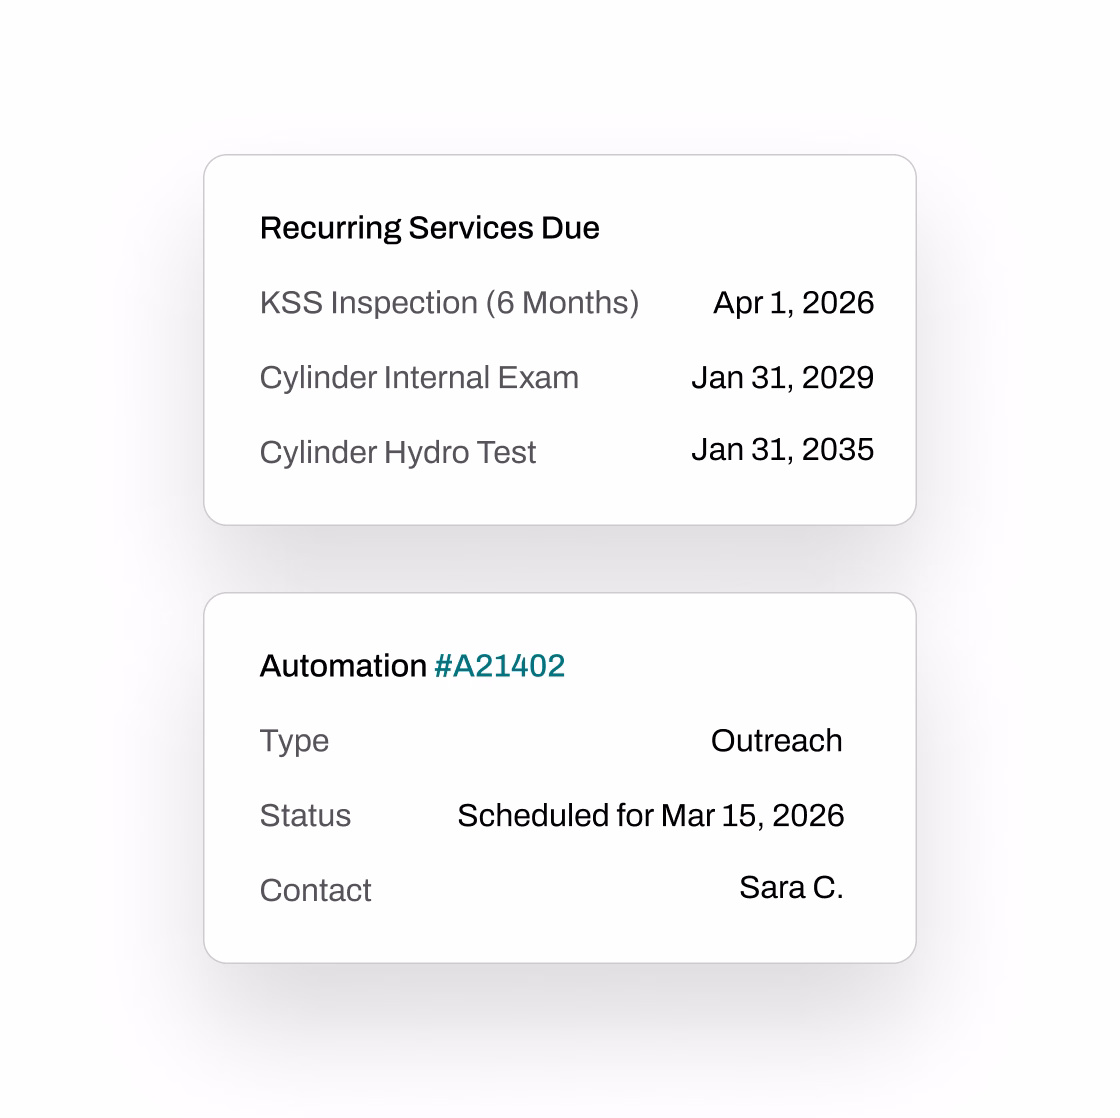Select the Recurring Services Due card
Viewport: 1120px width, 1118px height.
click(x=560, y=340)
